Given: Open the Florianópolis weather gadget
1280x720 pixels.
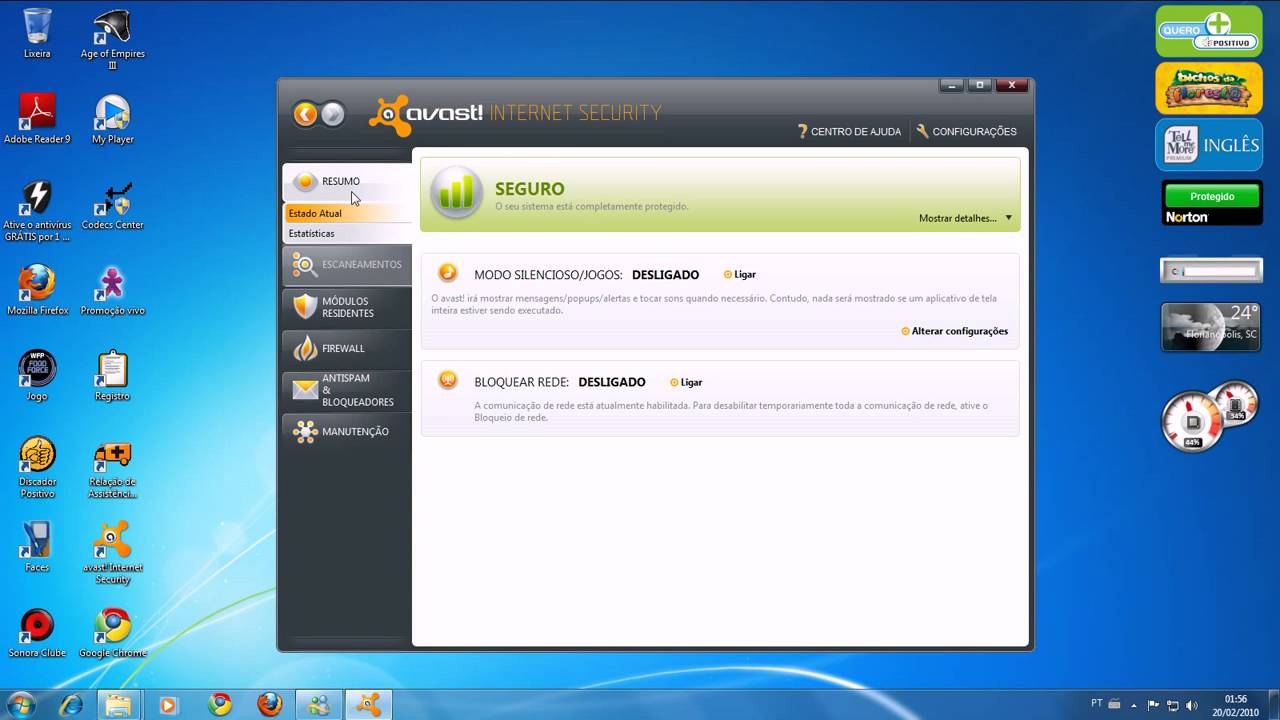Looking at the screenshot, I should click(1210, 327).
